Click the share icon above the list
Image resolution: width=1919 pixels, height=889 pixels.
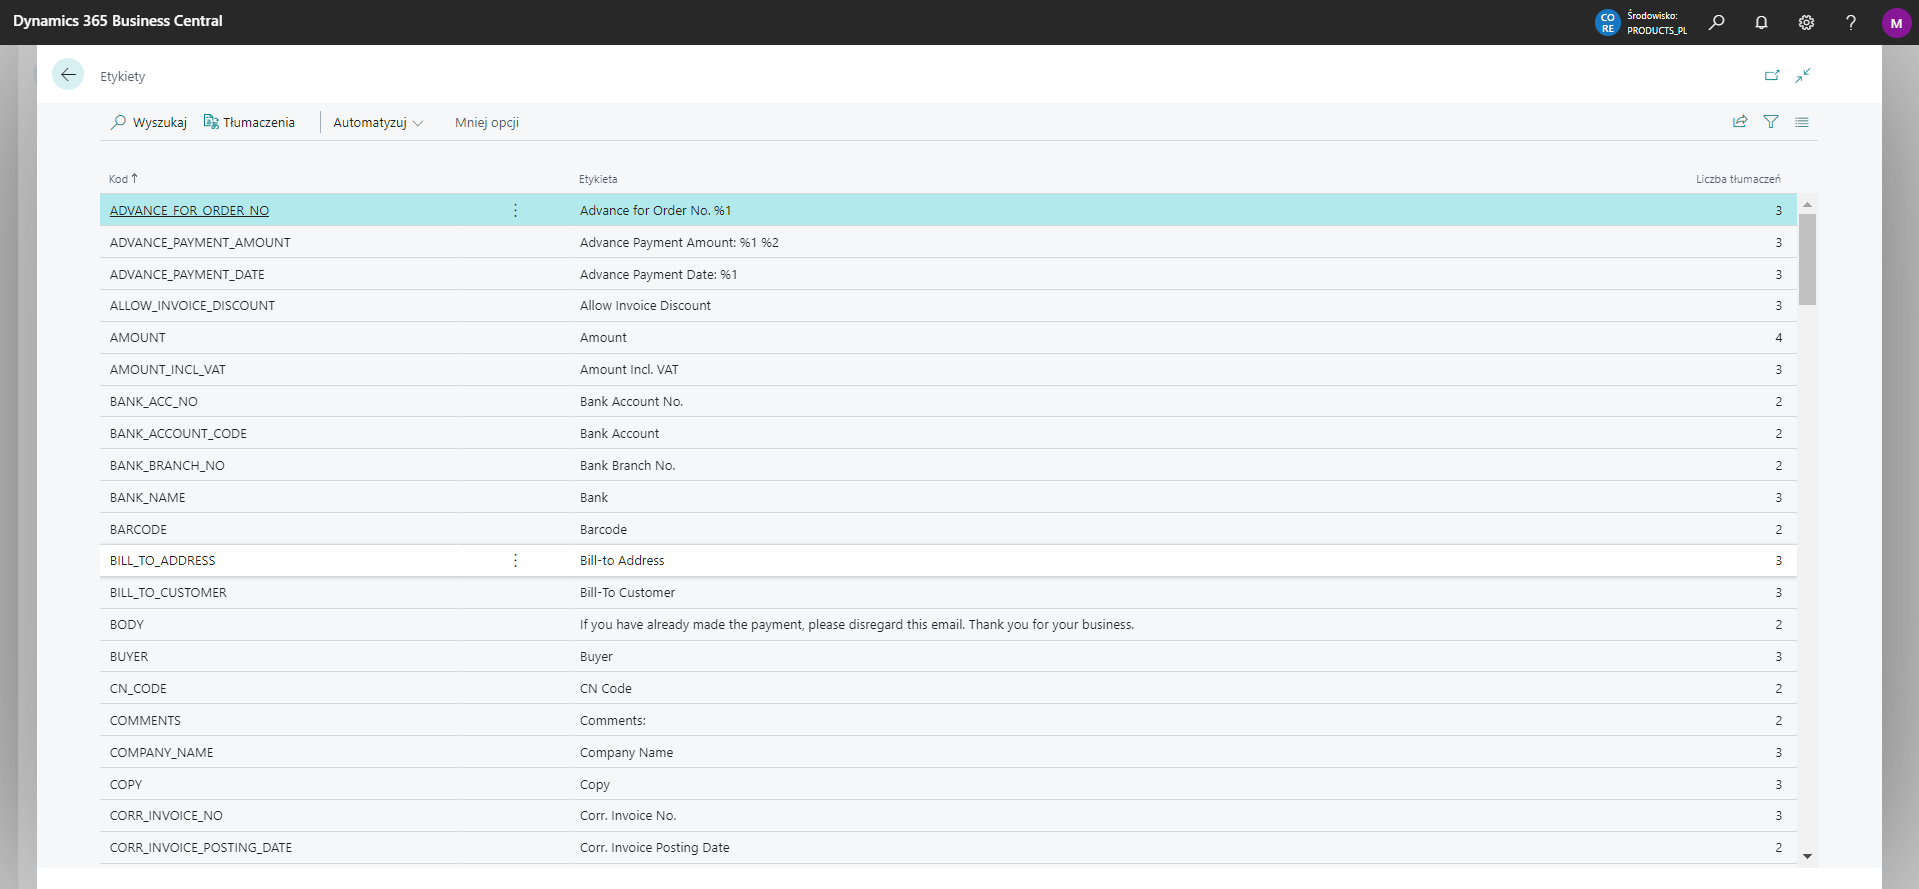[1740, 122]
